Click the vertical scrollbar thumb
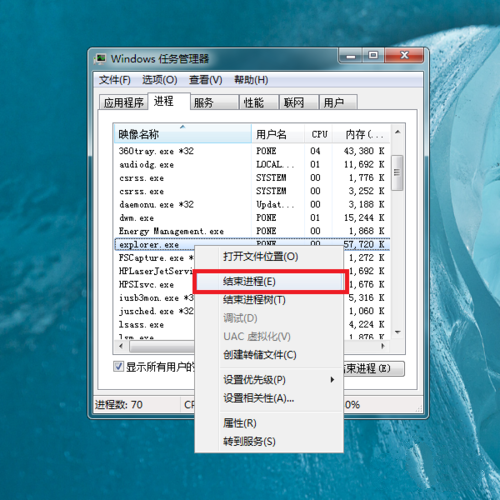The height and width of the screenshot is (500, 500). point(397,173)
